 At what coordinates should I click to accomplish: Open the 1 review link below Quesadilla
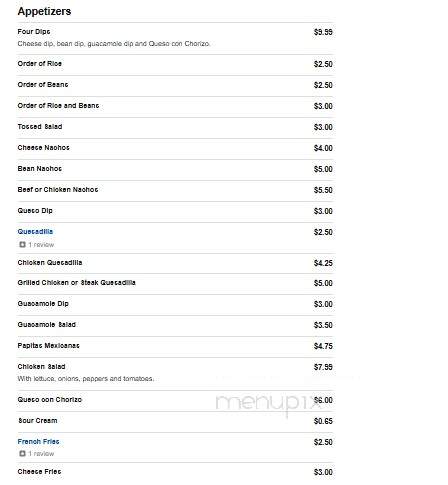tap(41, 245)
